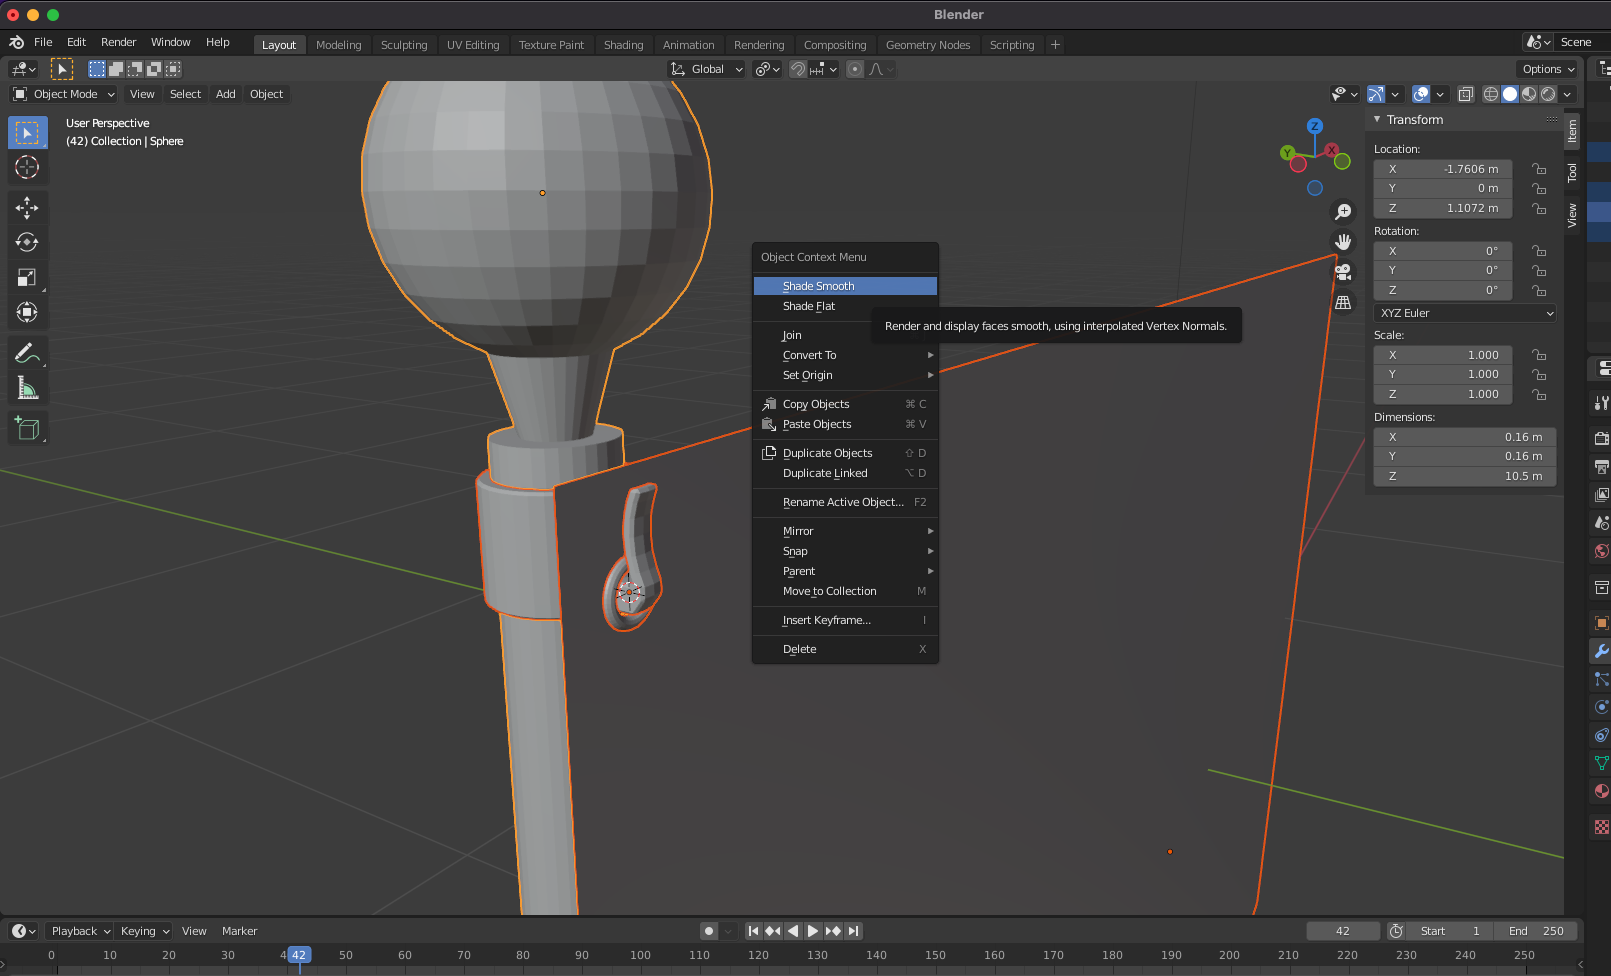
Task: Click Paste Objects in context menu
Action: pyautogui.click(x=845, y=424)
